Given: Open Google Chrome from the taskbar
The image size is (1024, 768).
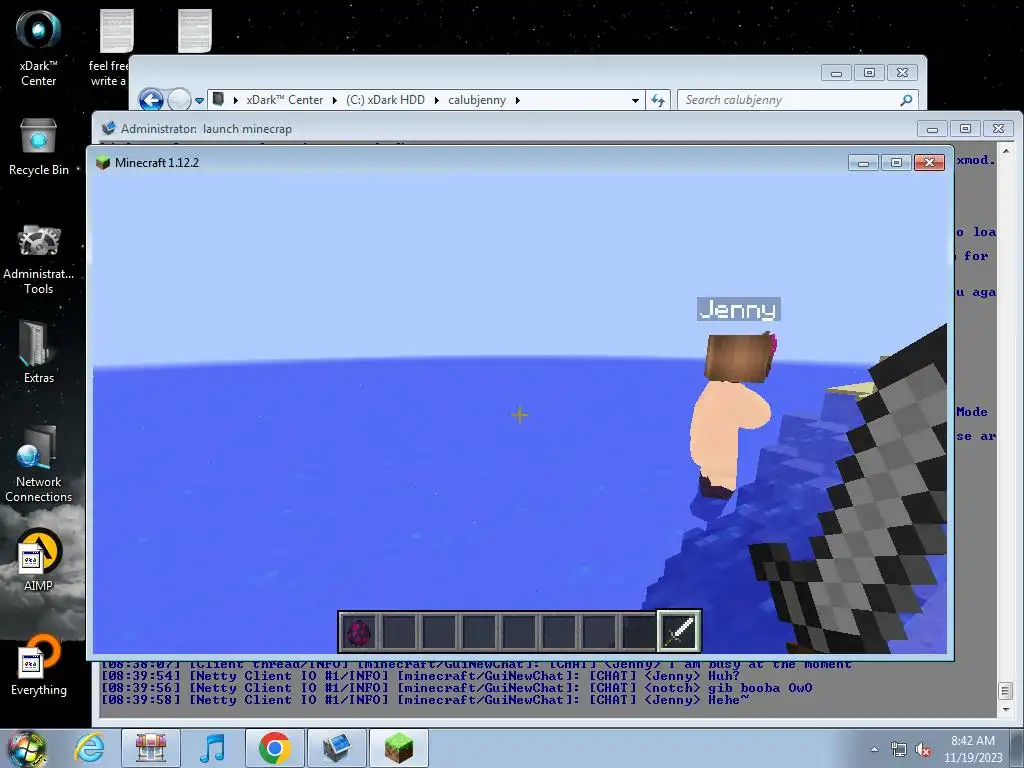Looking at the screenshot, I should (x=274, y=748).
